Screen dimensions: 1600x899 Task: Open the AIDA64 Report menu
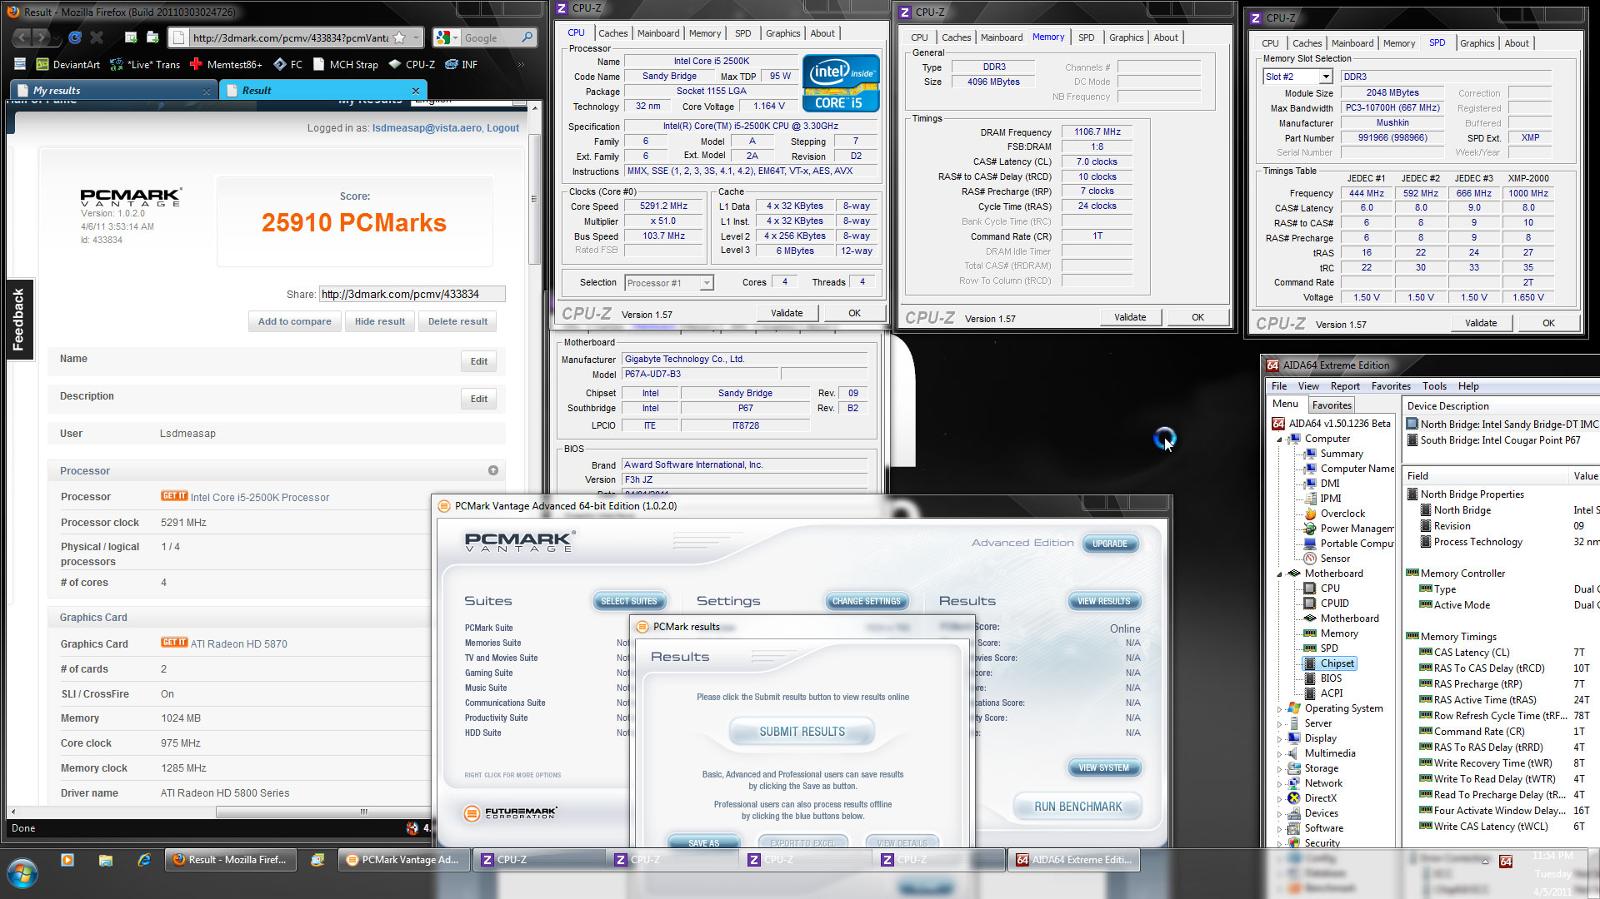[x=1344, y=386]
